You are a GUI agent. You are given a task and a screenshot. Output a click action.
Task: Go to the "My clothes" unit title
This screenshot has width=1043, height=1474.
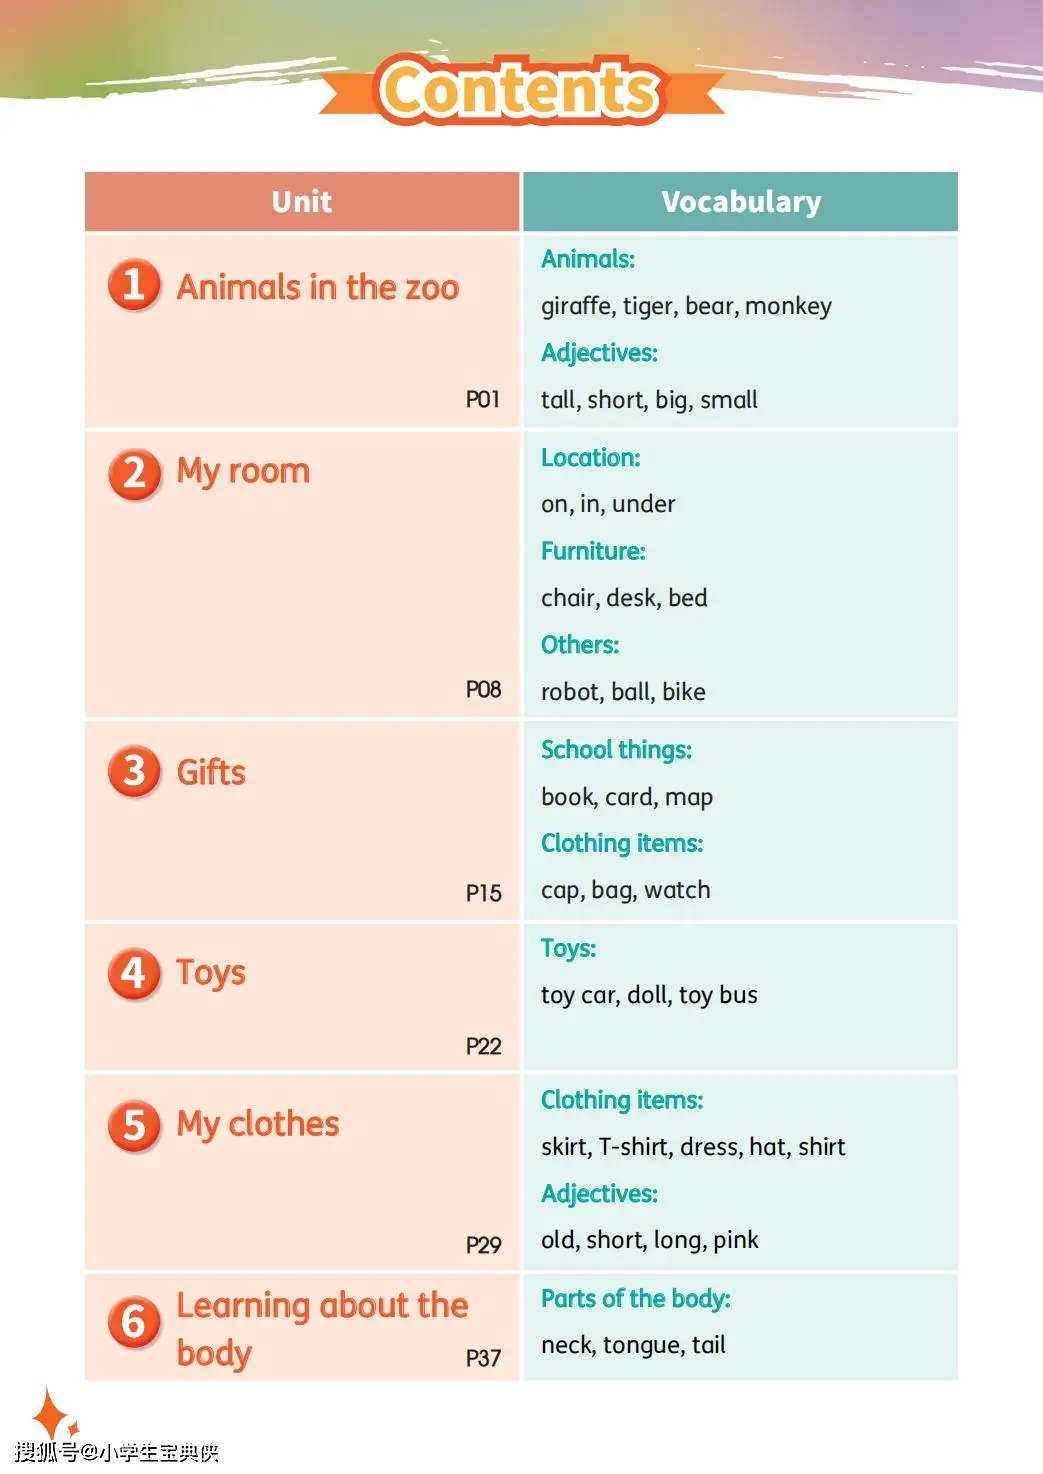[x=258, y=1124]
